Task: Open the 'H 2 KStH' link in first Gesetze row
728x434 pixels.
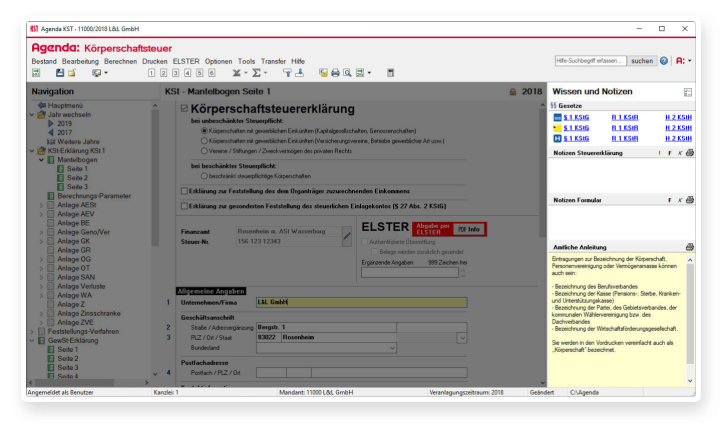Action: point(677,117)
